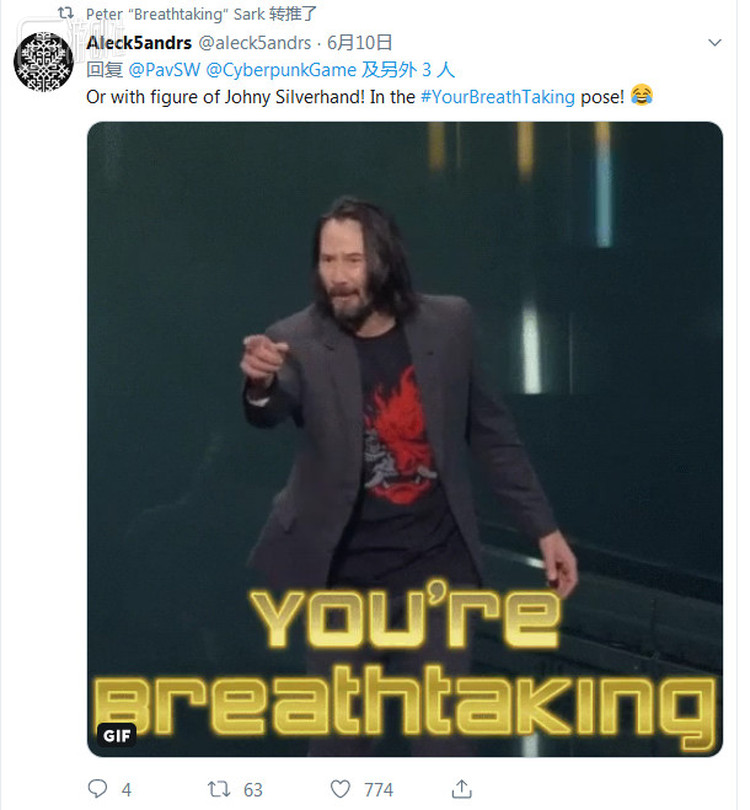Open the @CyberpunkGame mention link
750x810 pixels.
282,70
